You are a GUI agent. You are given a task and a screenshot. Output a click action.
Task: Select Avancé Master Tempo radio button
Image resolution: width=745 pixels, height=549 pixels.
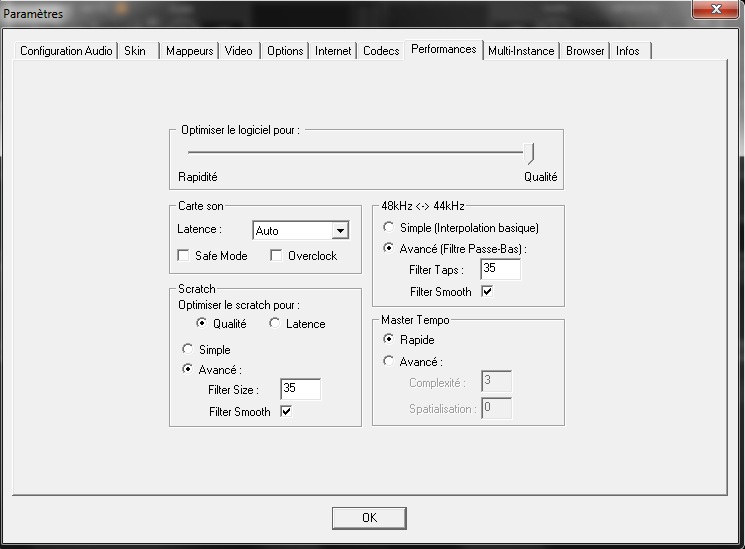390,362
